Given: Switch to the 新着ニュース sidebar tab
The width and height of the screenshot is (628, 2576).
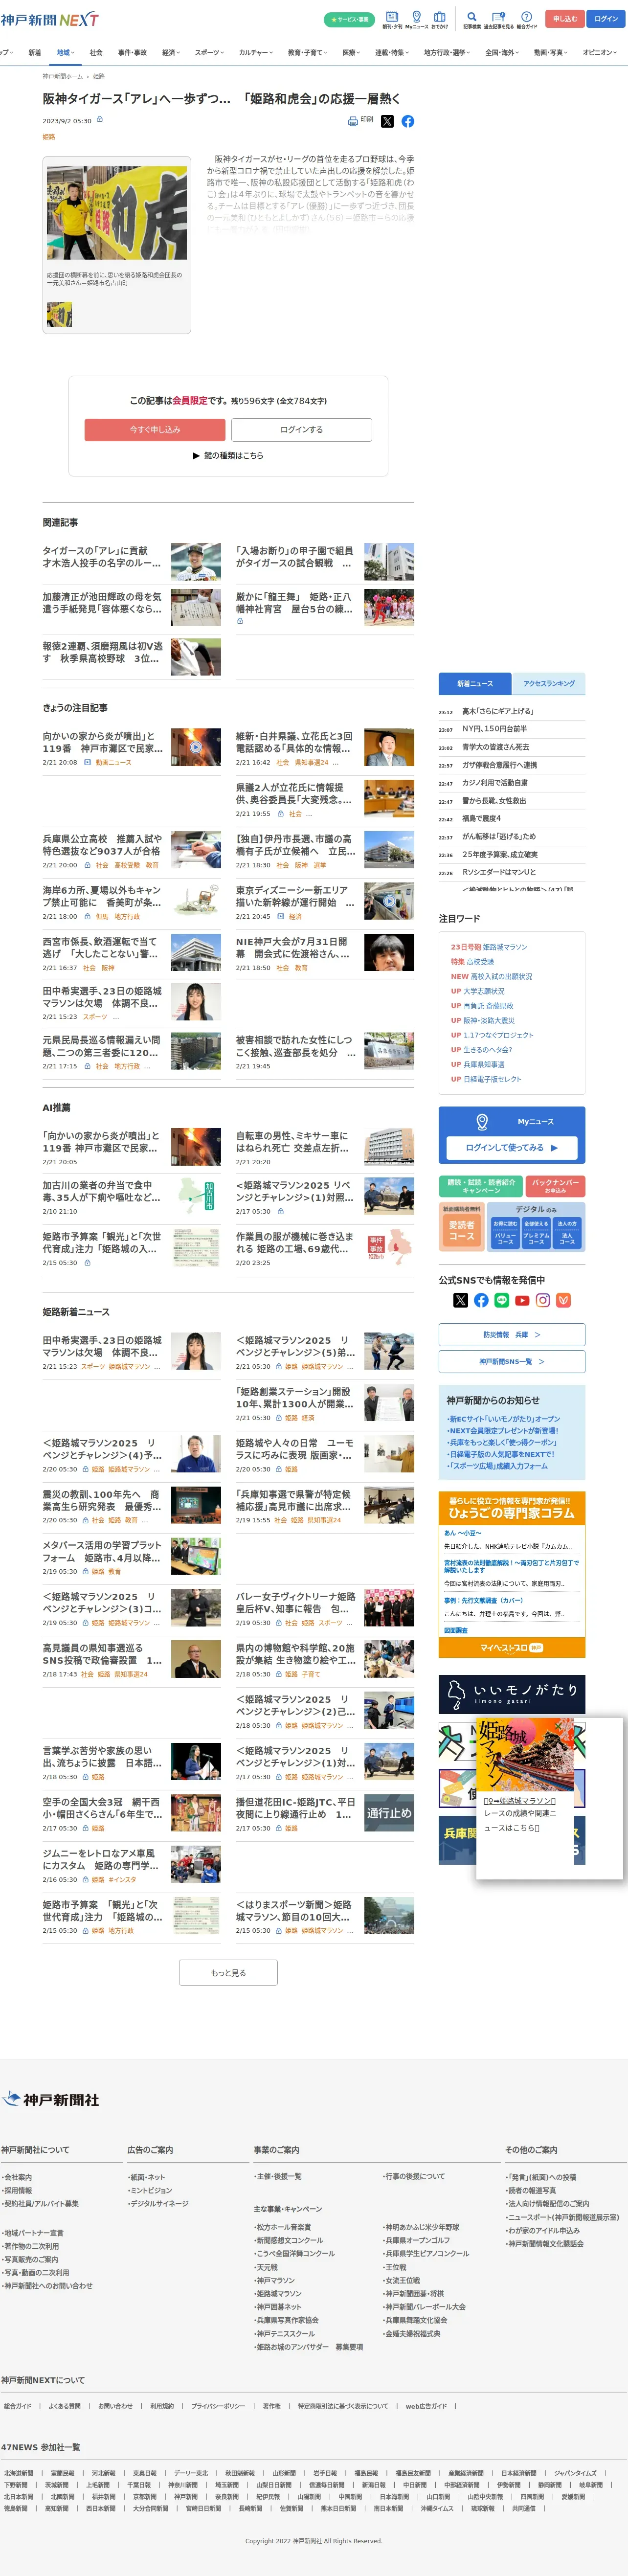Looking at the screenshot, I should [475, 684].
